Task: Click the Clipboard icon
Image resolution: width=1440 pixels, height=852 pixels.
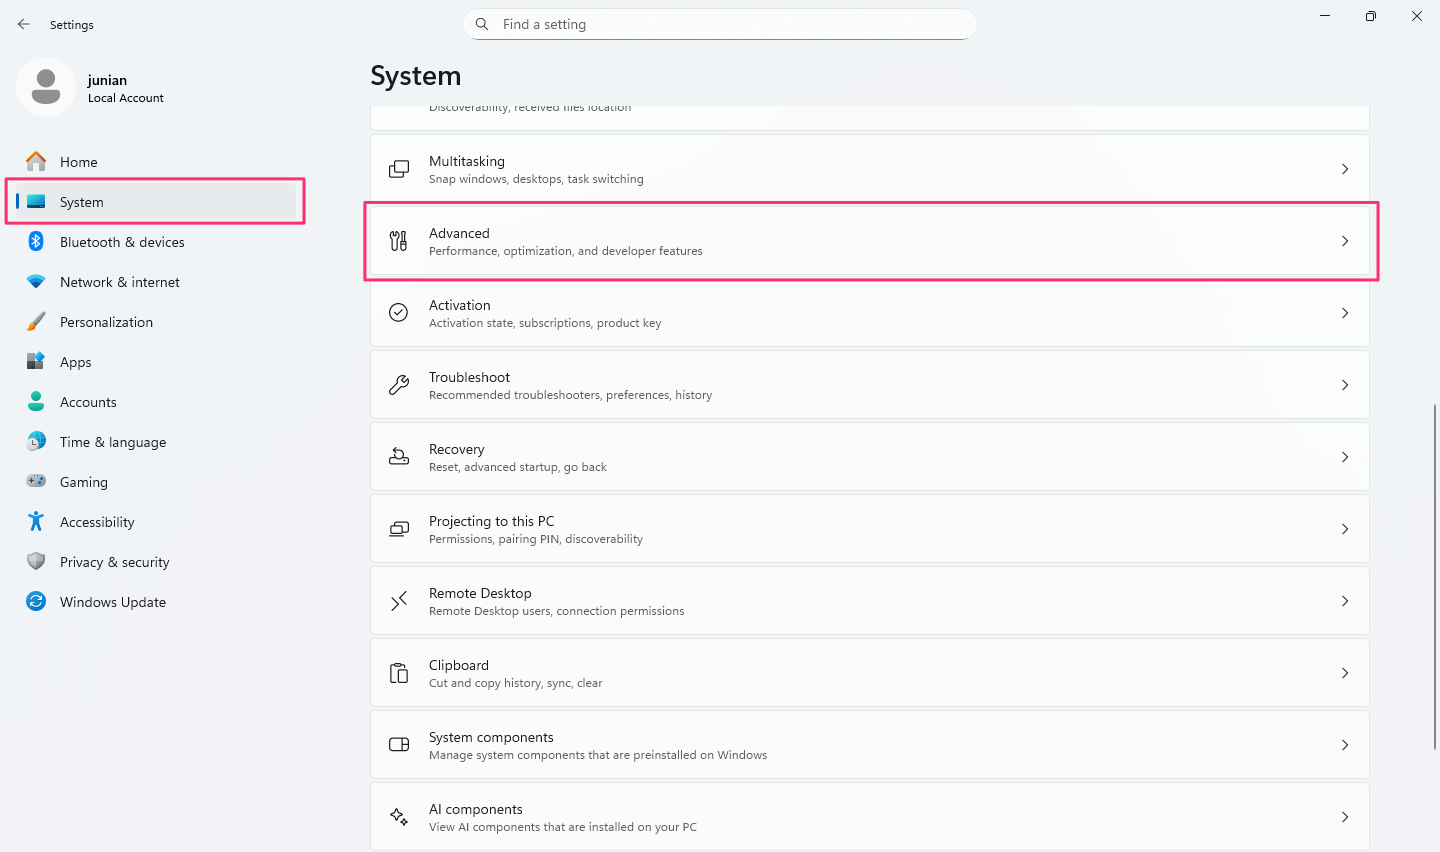Action: [399, 673]
